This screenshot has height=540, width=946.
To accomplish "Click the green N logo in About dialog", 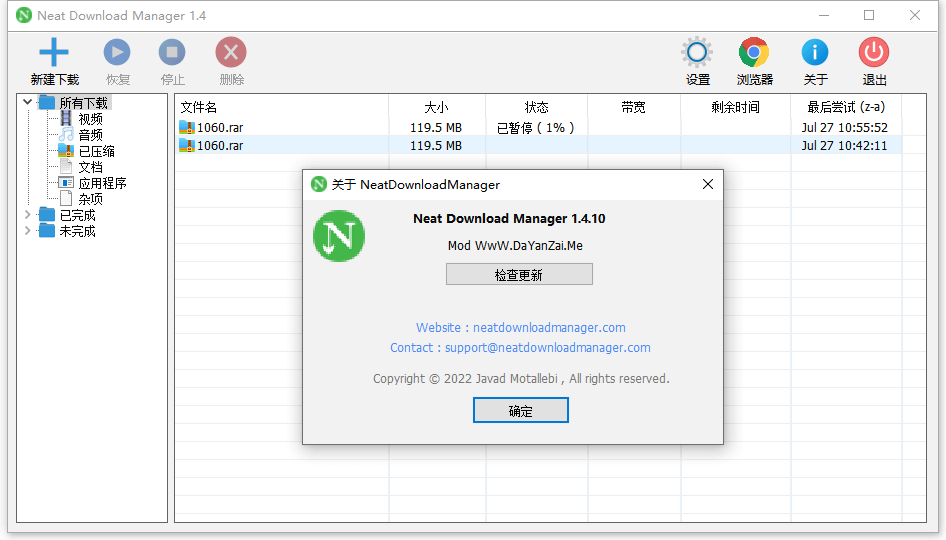I will [x=338, y=236].
